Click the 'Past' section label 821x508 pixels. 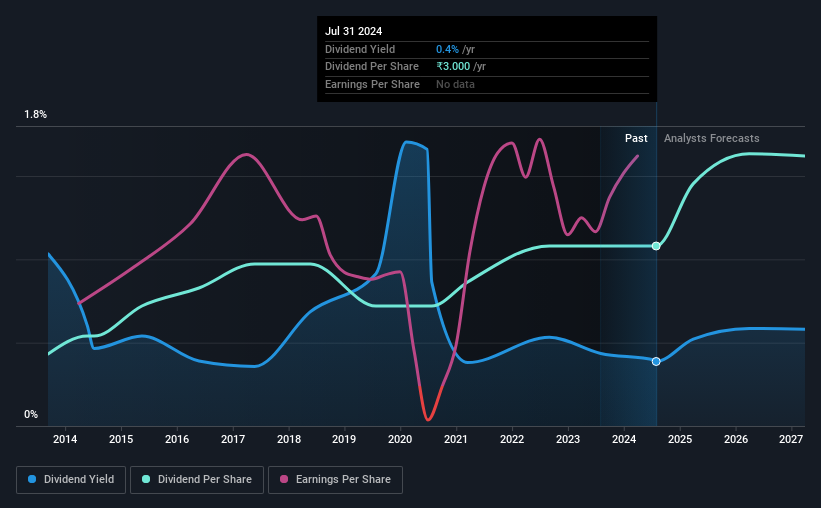click(636, 138)
